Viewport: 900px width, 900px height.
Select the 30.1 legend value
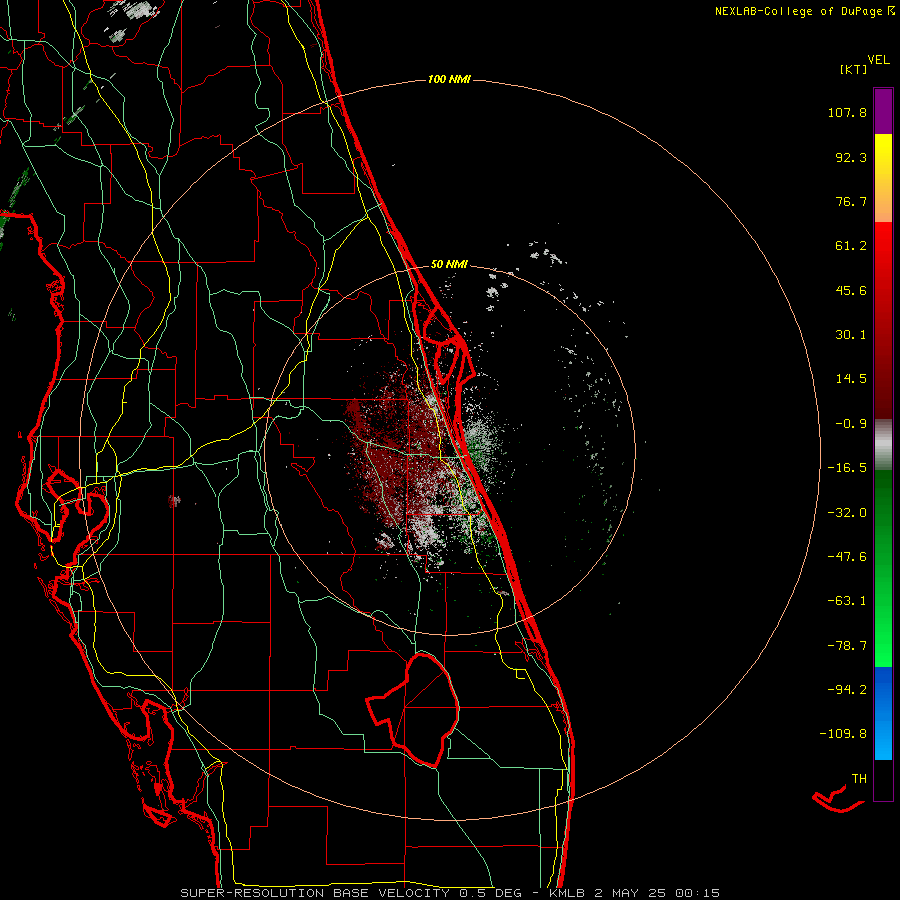tap(851, 335)
